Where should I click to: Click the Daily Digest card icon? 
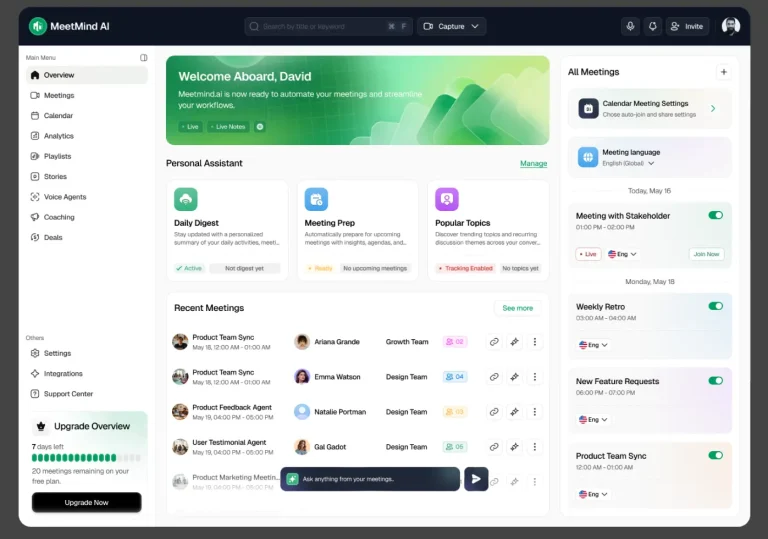186,199
